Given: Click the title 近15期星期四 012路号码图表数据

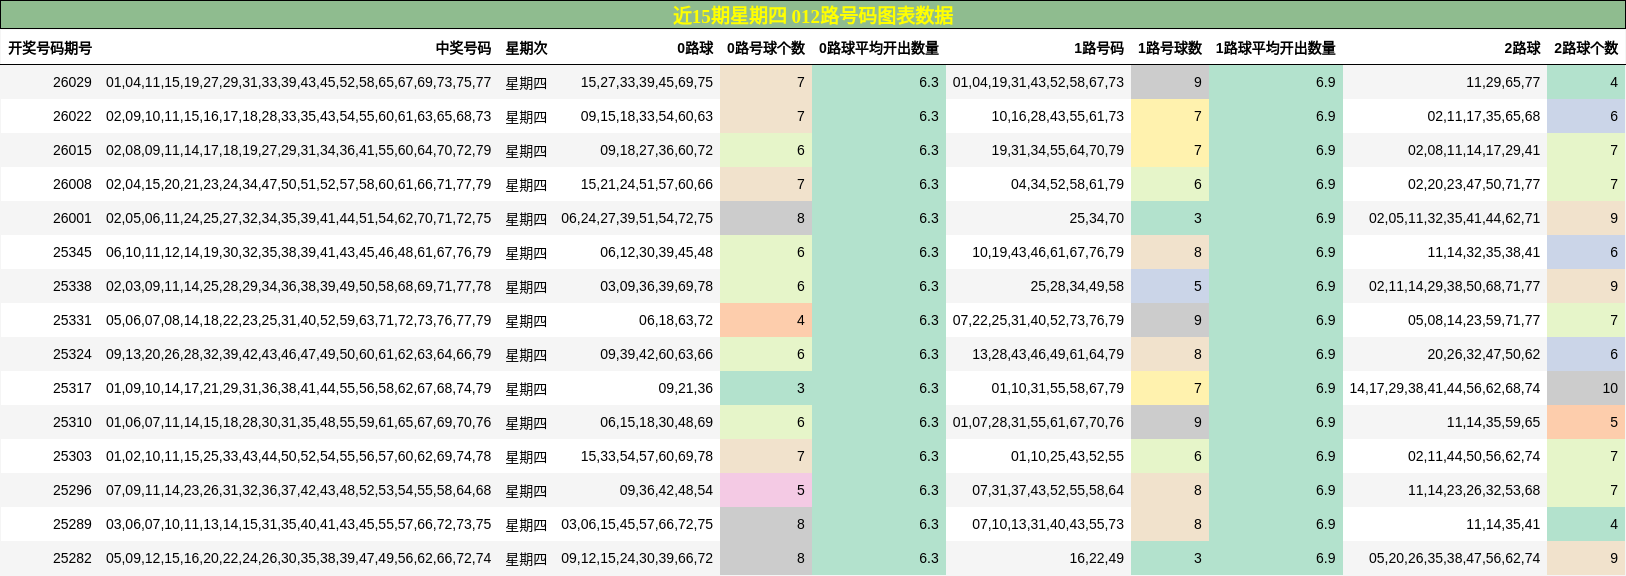Looking at the screenshot, I should click(812, 15).
